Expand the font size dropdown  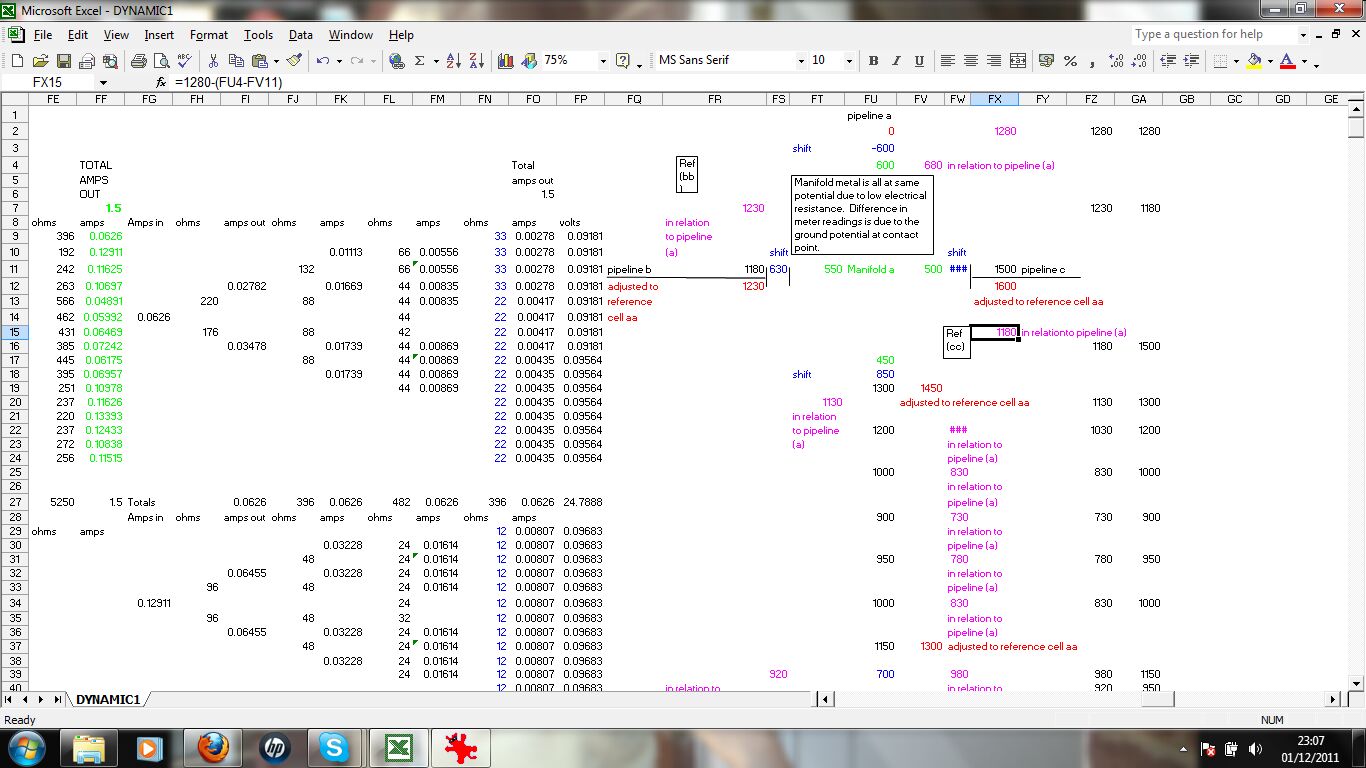[x=849, y=61]
